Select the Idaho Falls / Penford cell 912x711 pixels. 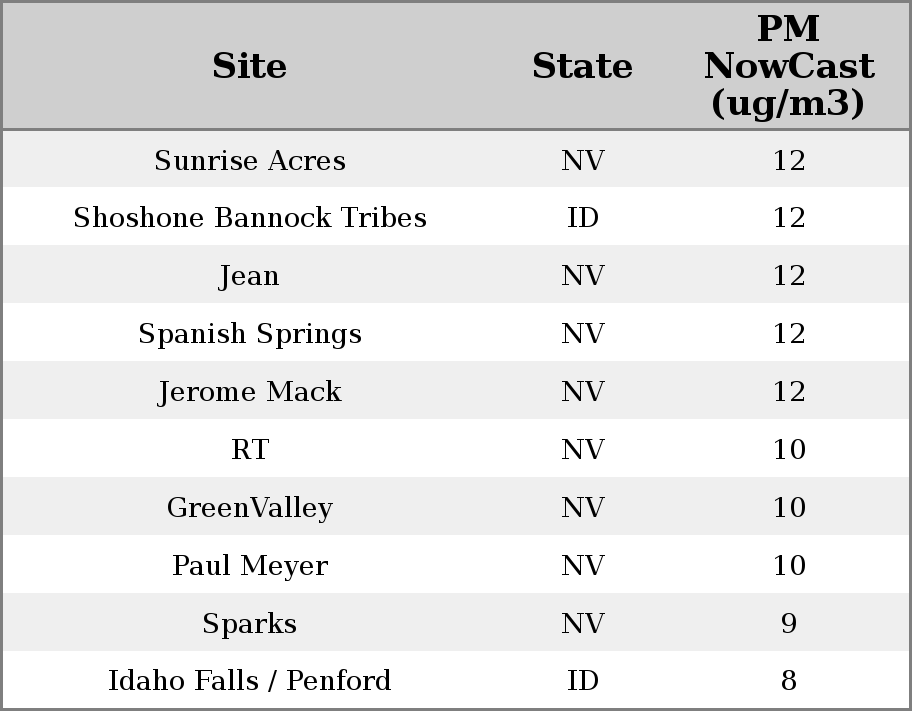(x=250, y=681)
